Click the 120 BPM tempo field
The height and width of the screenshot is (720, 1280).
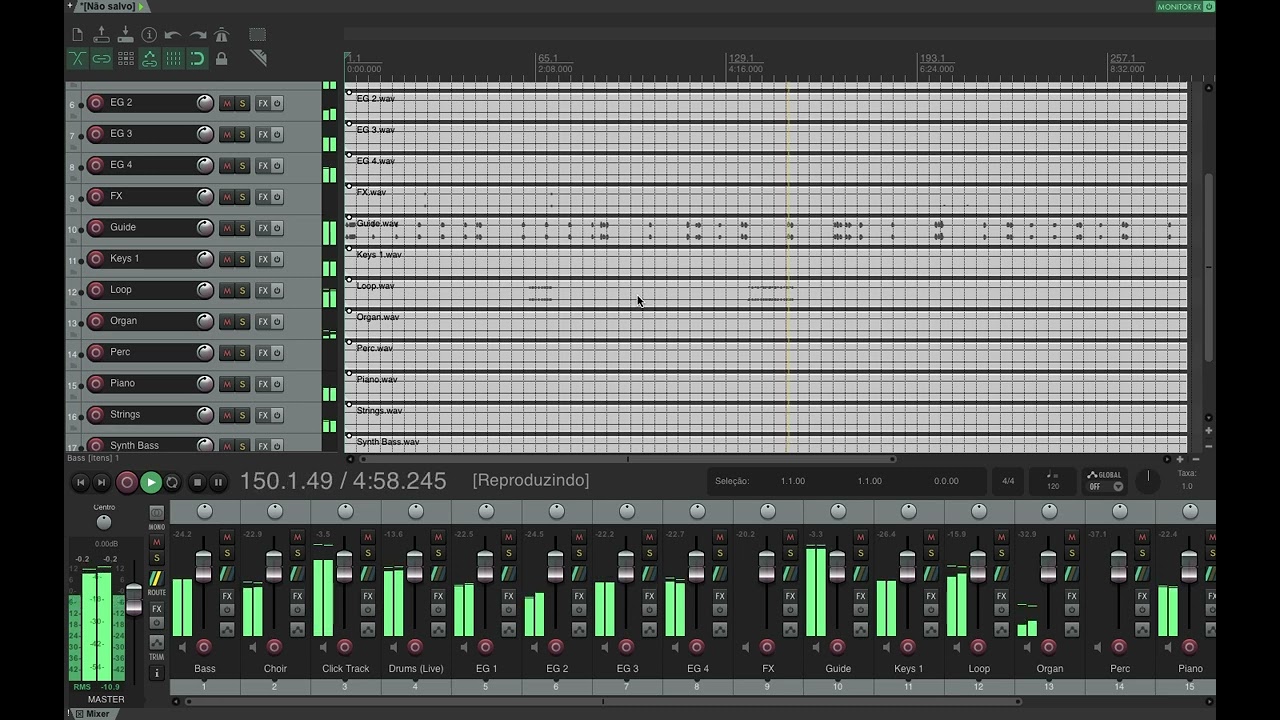coord(1052,481)
